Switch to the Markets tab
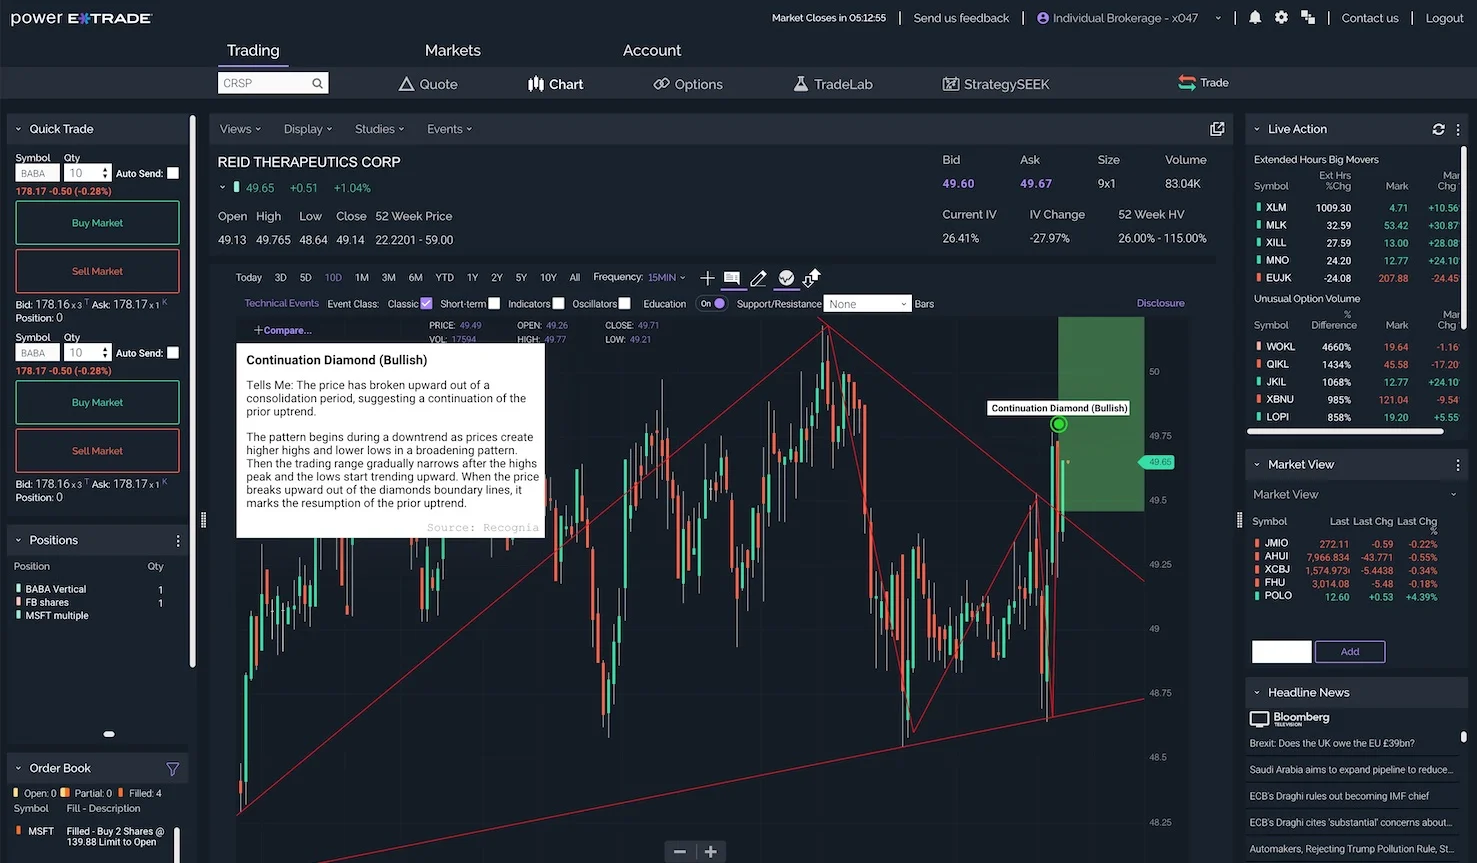The width and height of the screenshot is (1477, 863). [x=453, y=50]
